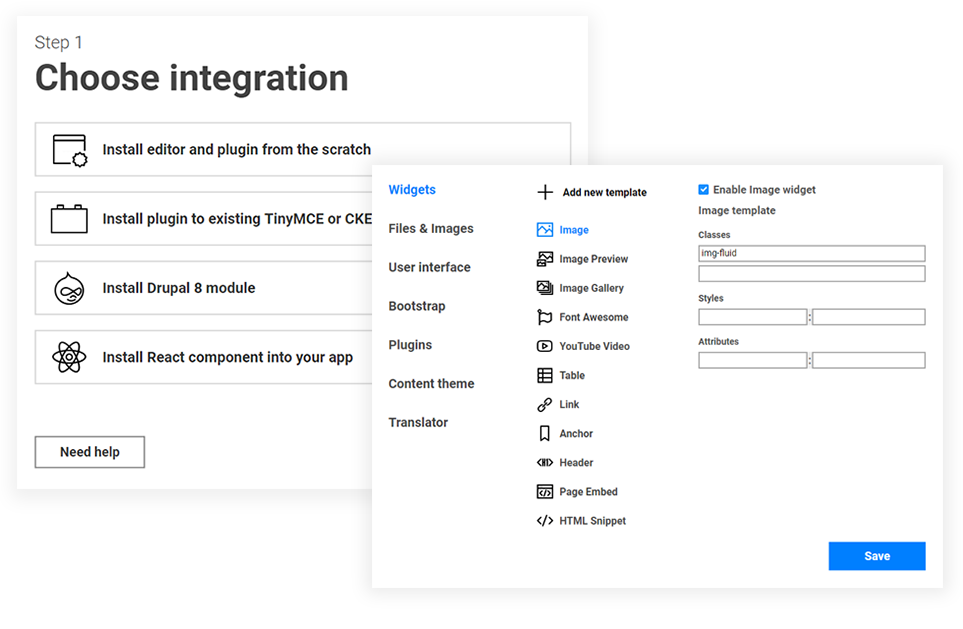
Task: Select the Anchor bookmark icon
Action: click(x=545, y=434)
